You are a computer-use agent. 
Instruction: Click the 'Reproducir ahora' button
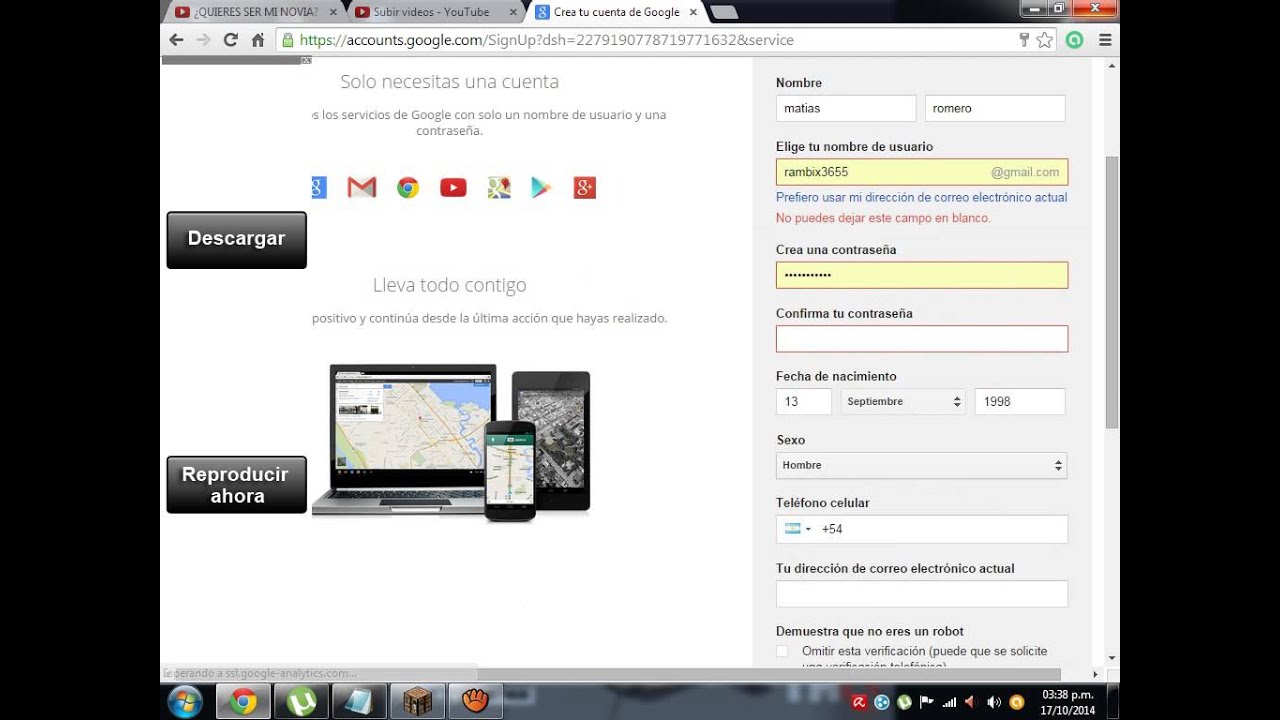point(236,485)
